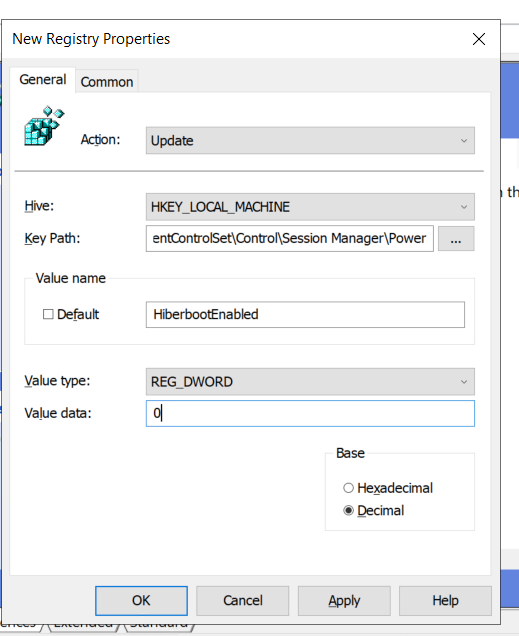Confirm with the OK button
Image resolution: width=519 pixels, height=636 pixels.
tap(142, 601)
